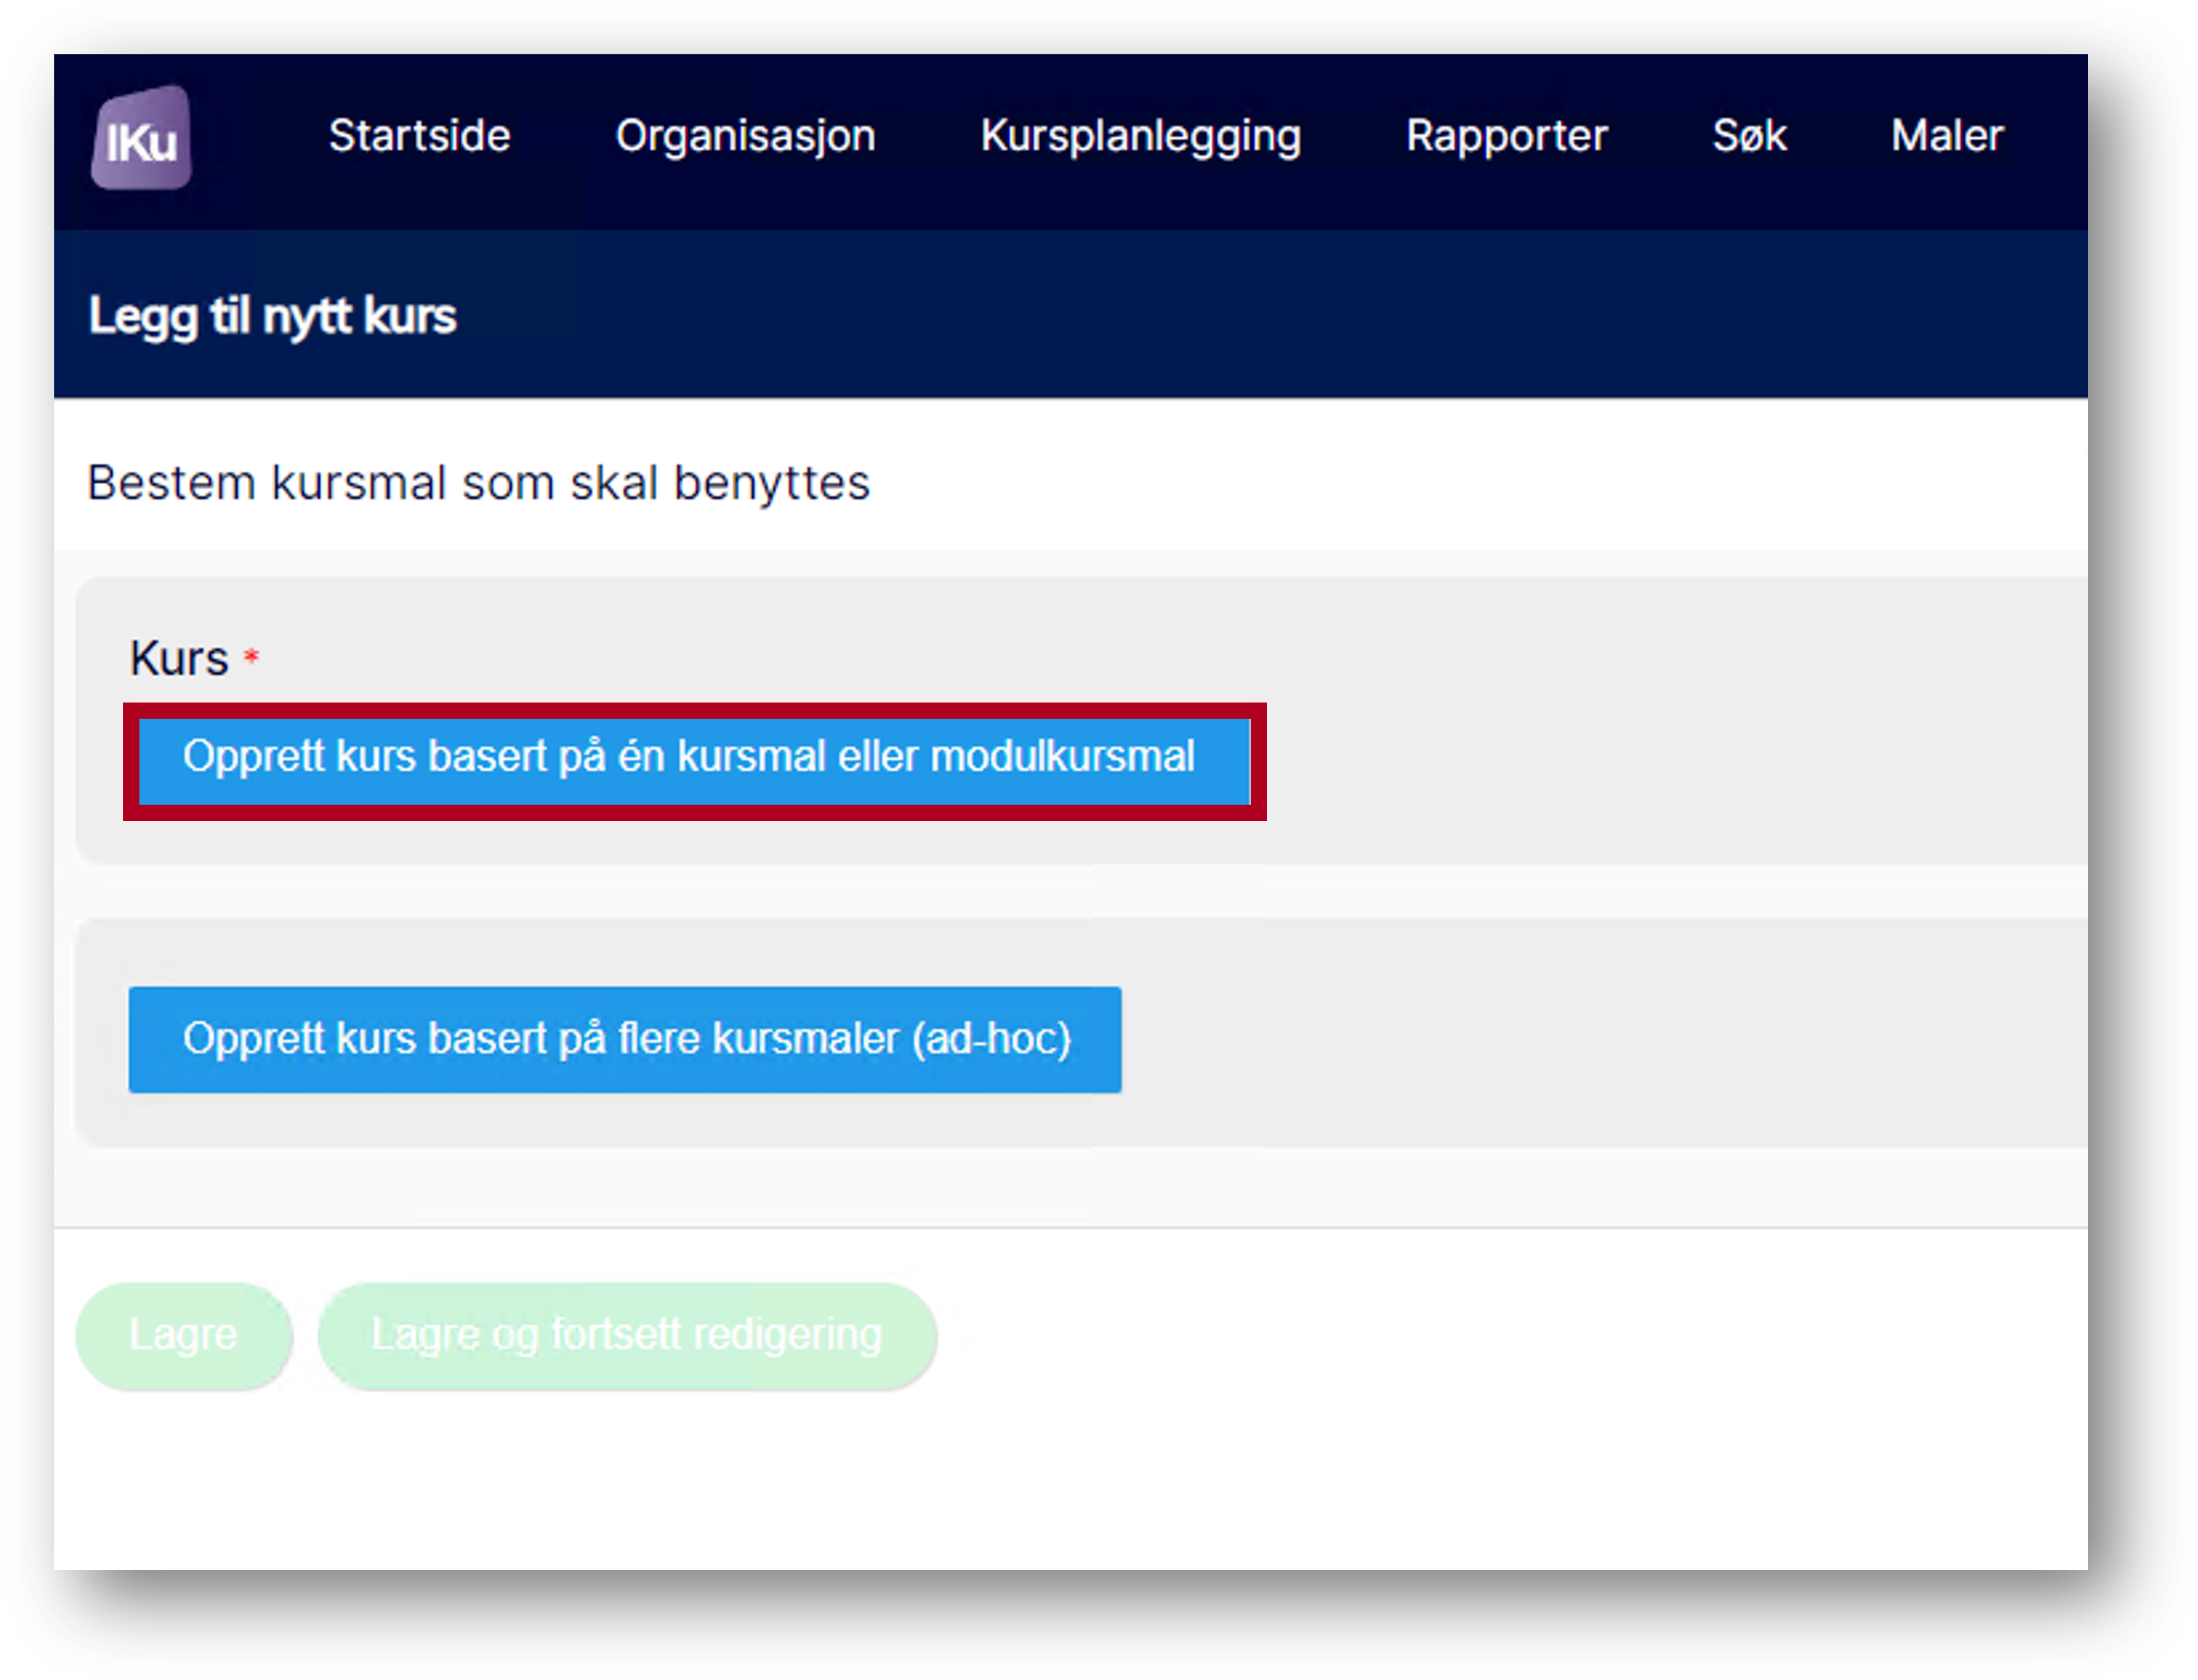Click the 'Kurs' field label
Image resolution: width=2198 pixels, height=1680 pixels.
coord(179,658)
